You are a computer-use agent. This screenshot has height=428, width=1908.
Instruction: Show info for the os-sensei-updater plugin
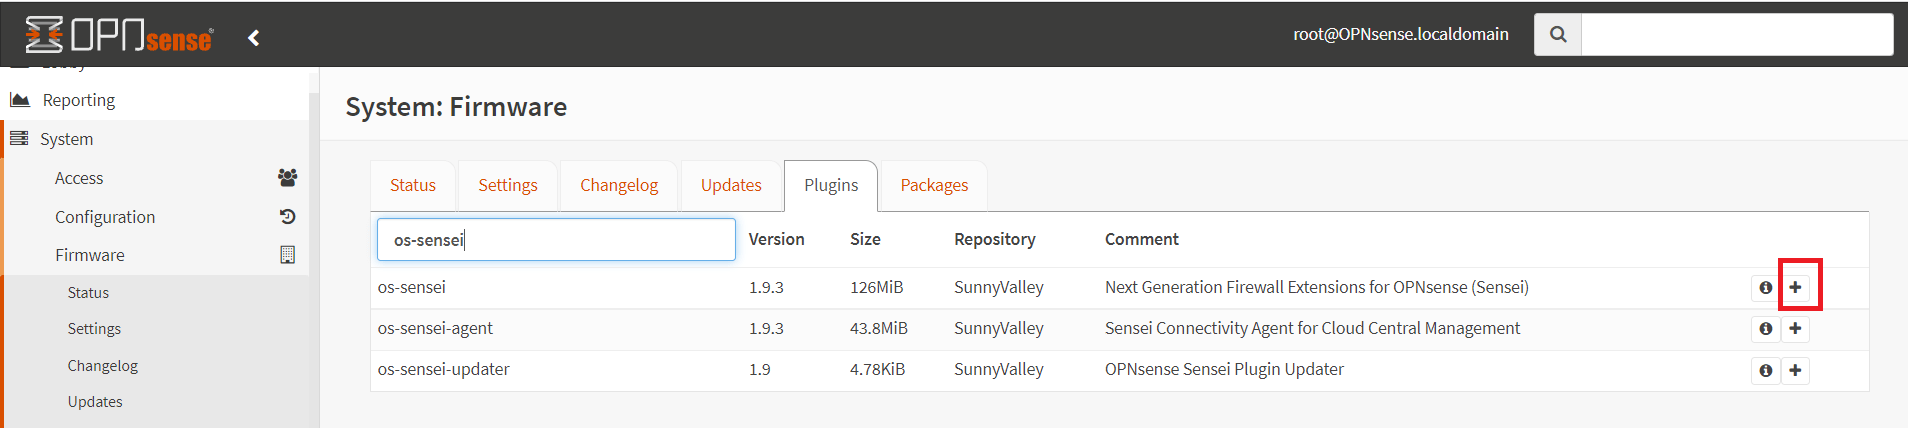tap(1766, 370)
